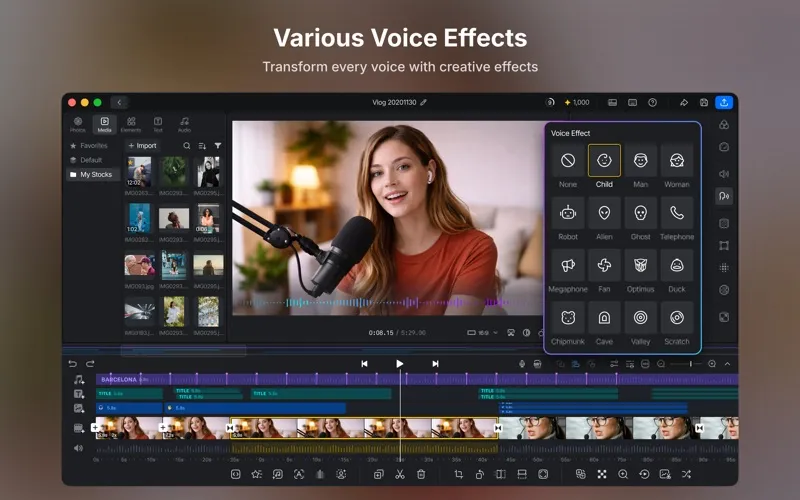Undo the last action

tap(72, 364)
